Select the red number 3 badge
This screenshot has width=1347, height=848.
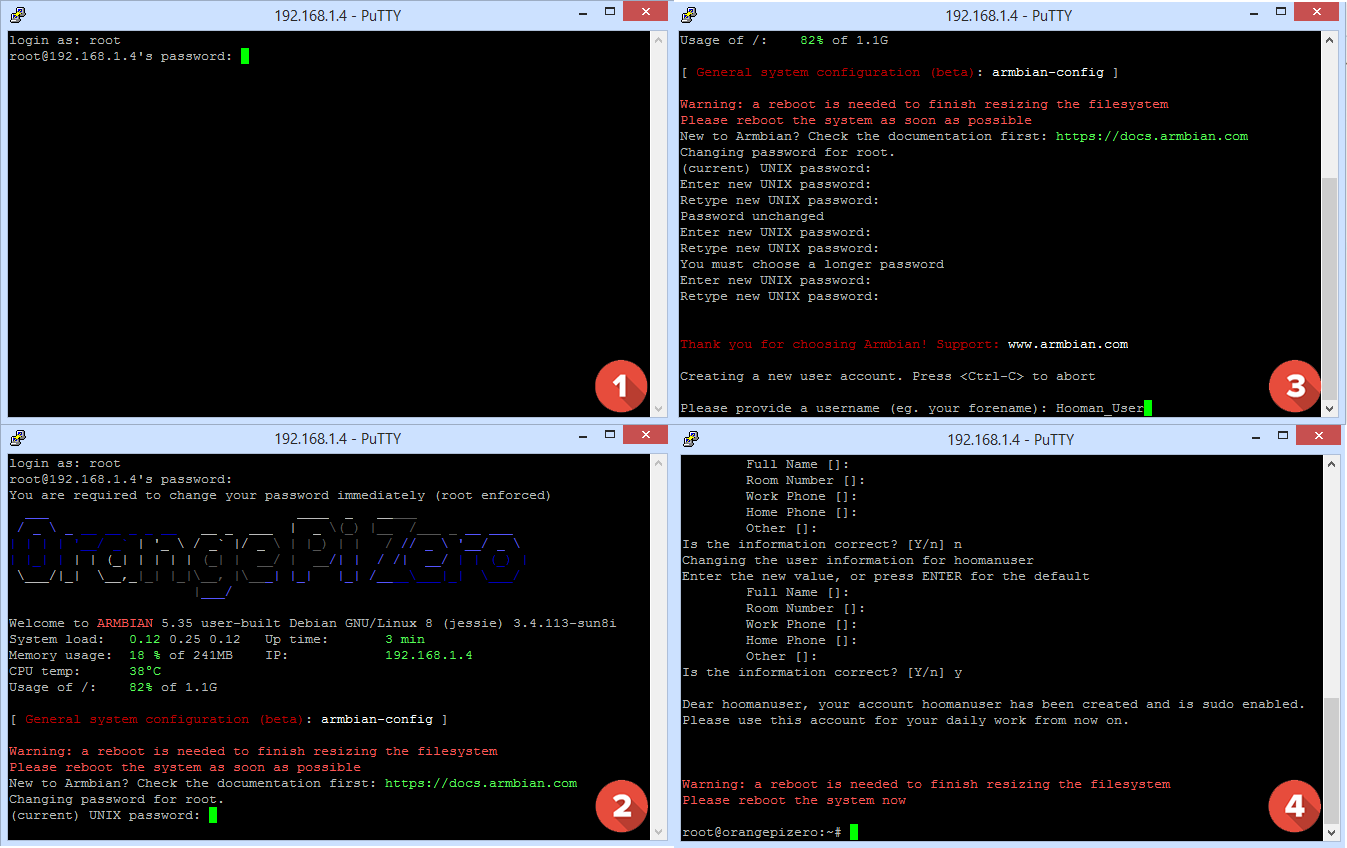click(1295, 386)
